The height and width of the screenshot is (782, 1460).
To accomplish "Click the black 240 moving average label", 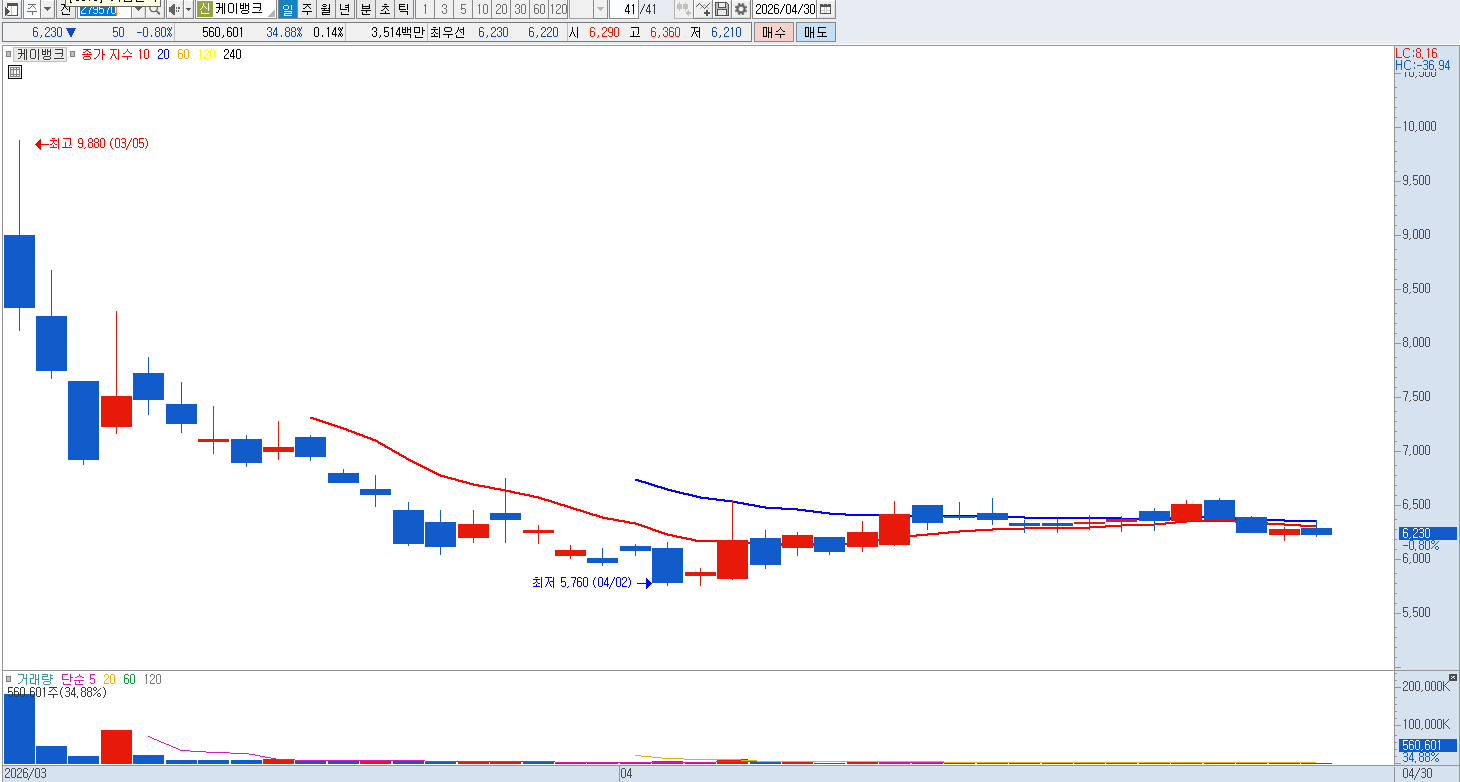I will (232, 54).
